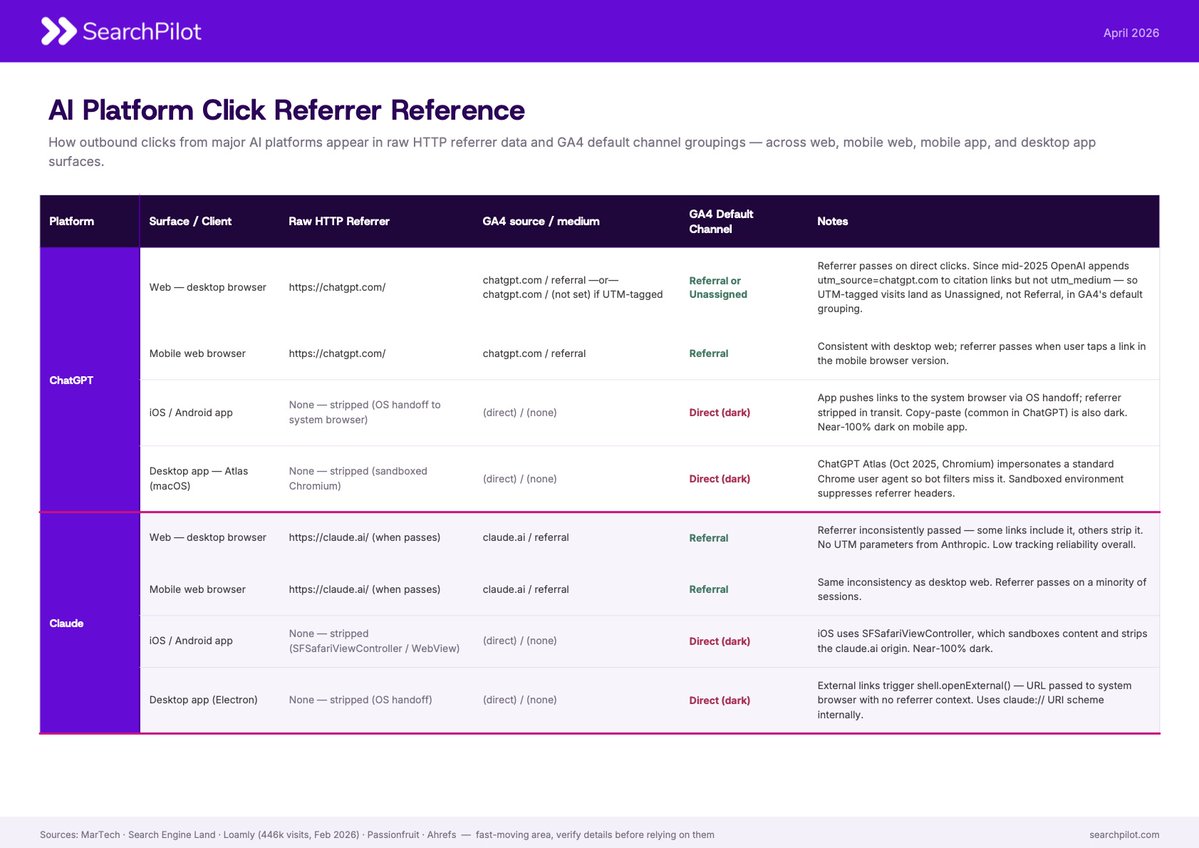The width and height of the screenshot is (1199, 848).
Task: Click 'chatgpt.com / (not set) if UTM-tagged' cell
Action: (573, 288)
